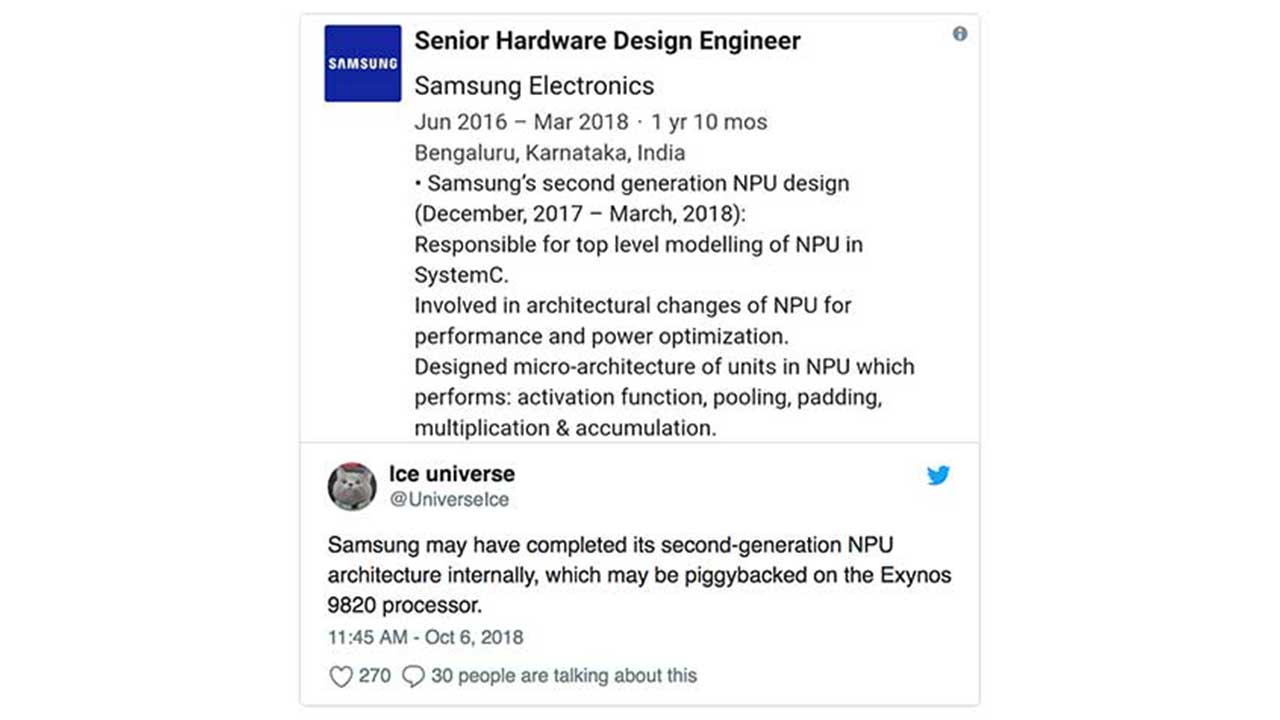Click the @UniverseIce handle
The image size is (1280, 720).
click(x=449, y=499)
